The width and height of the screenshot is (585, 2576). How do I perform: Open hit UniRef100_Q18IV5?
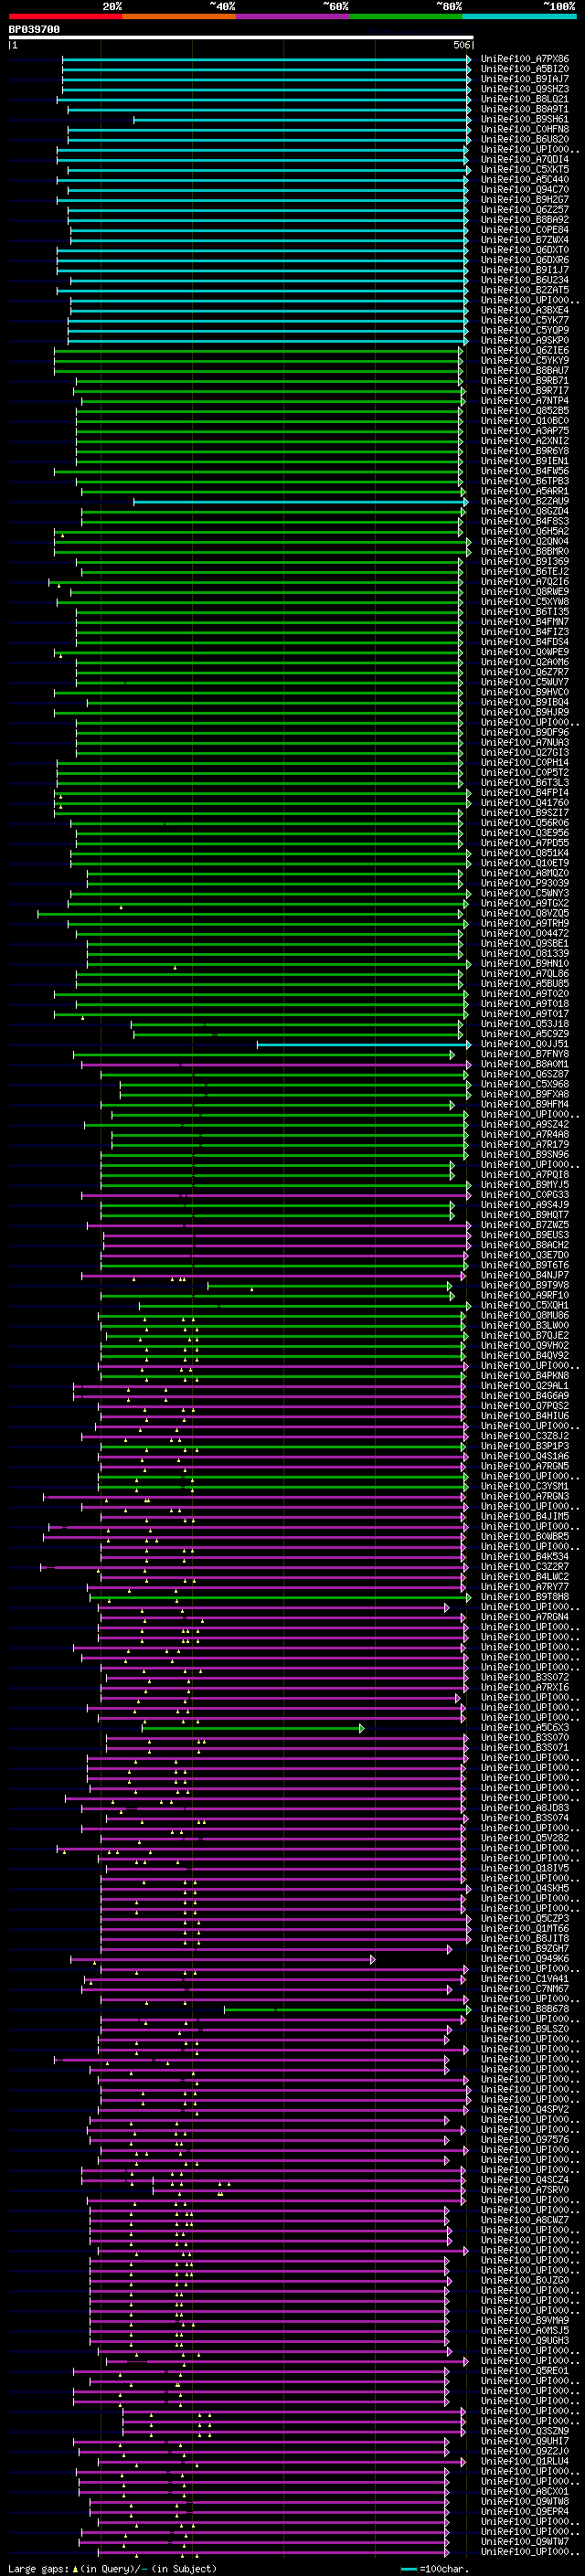[x=525, y=1868]
